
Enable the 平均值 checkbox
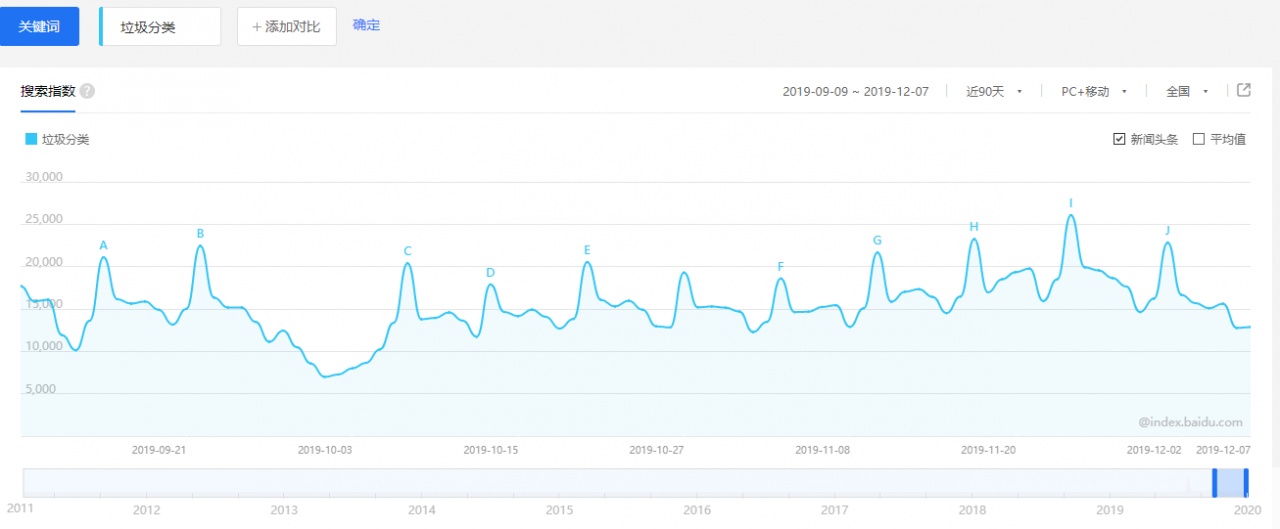click(x=1199, y=139)
